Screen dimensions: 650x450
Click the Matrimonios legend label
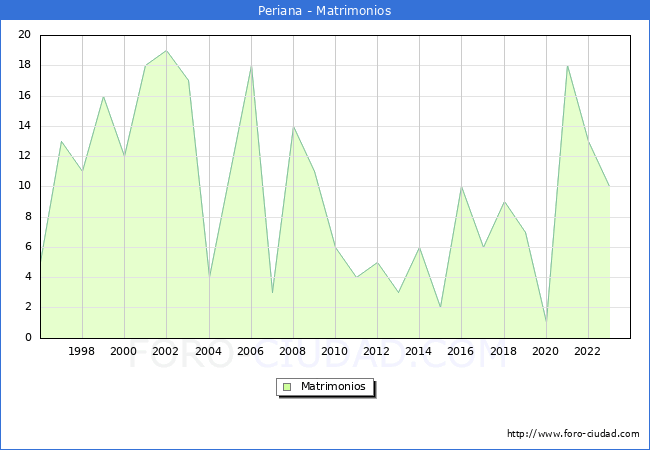[x=333, y=386]
